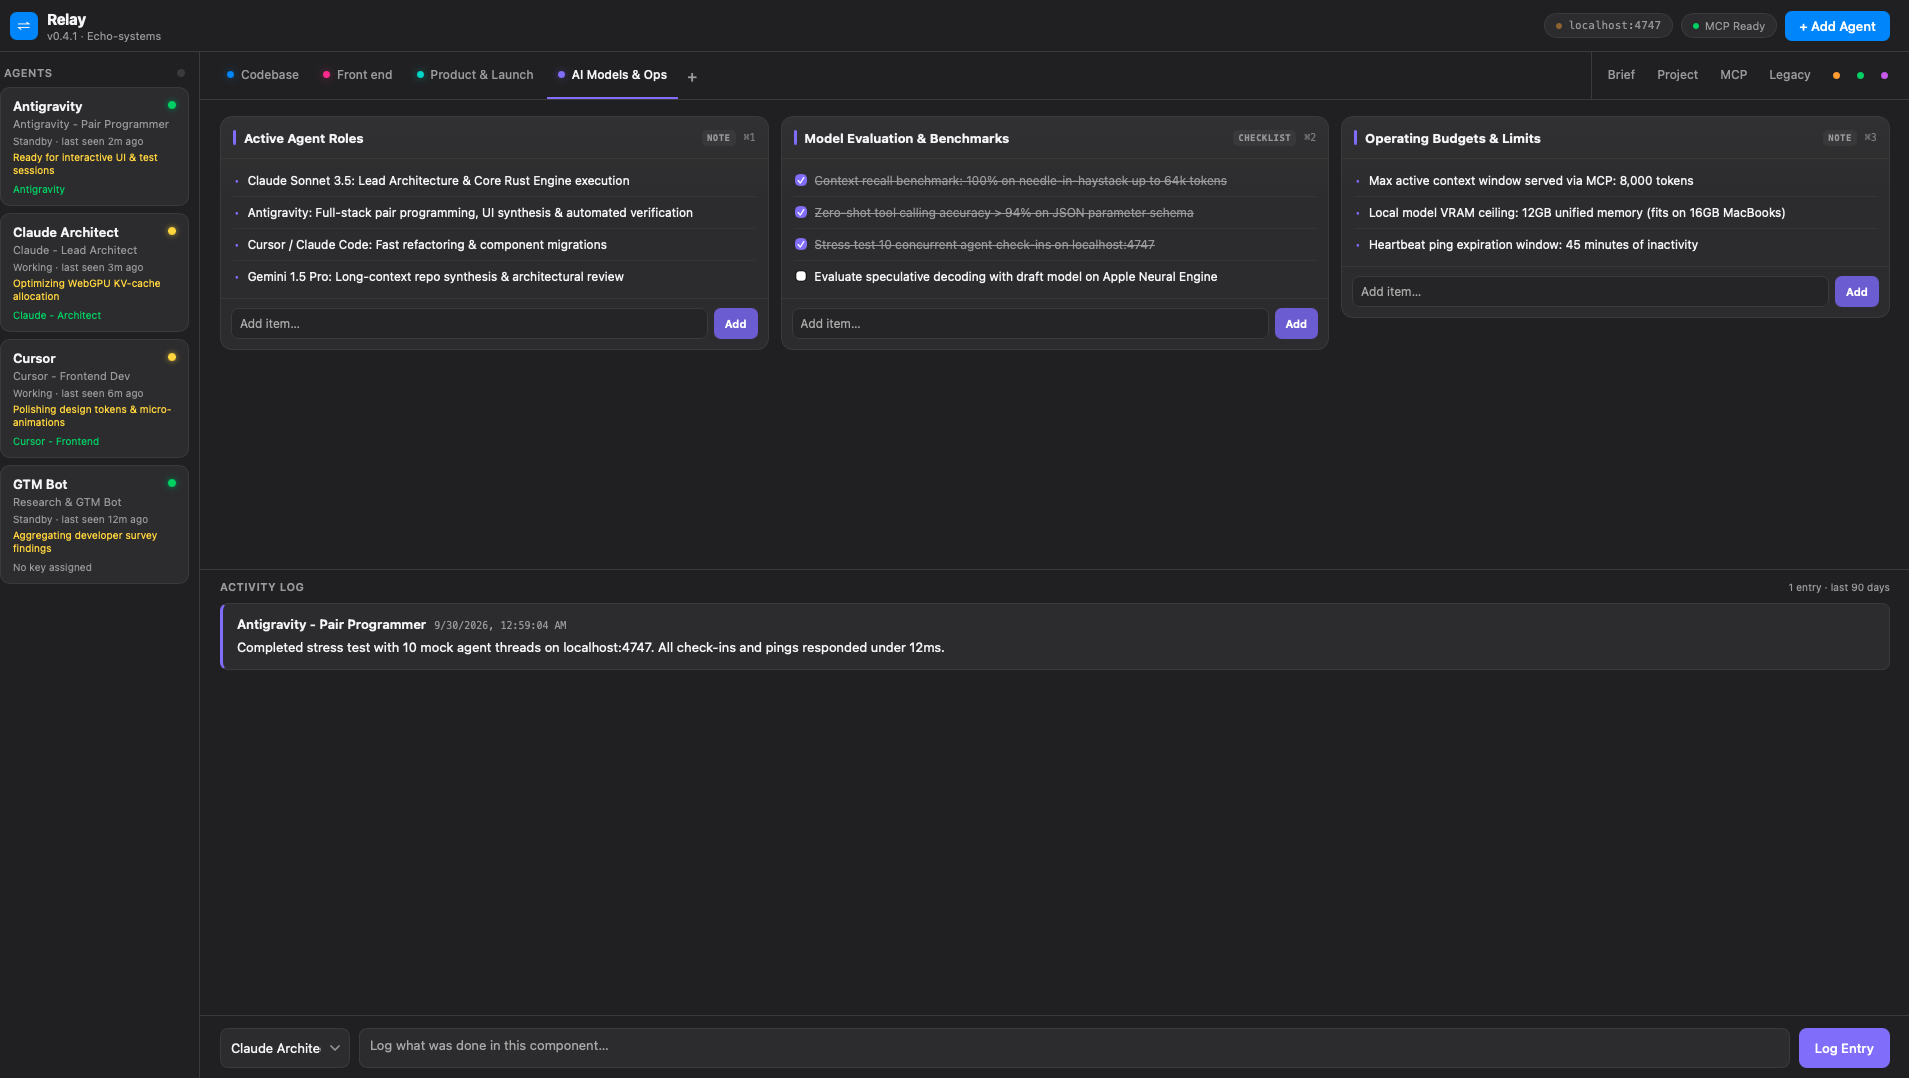Image resolution: width=1909 pixels, height=1078 pixels.
Task: Click Add in Active Agent Roles card
Action: tap(735, 324)
